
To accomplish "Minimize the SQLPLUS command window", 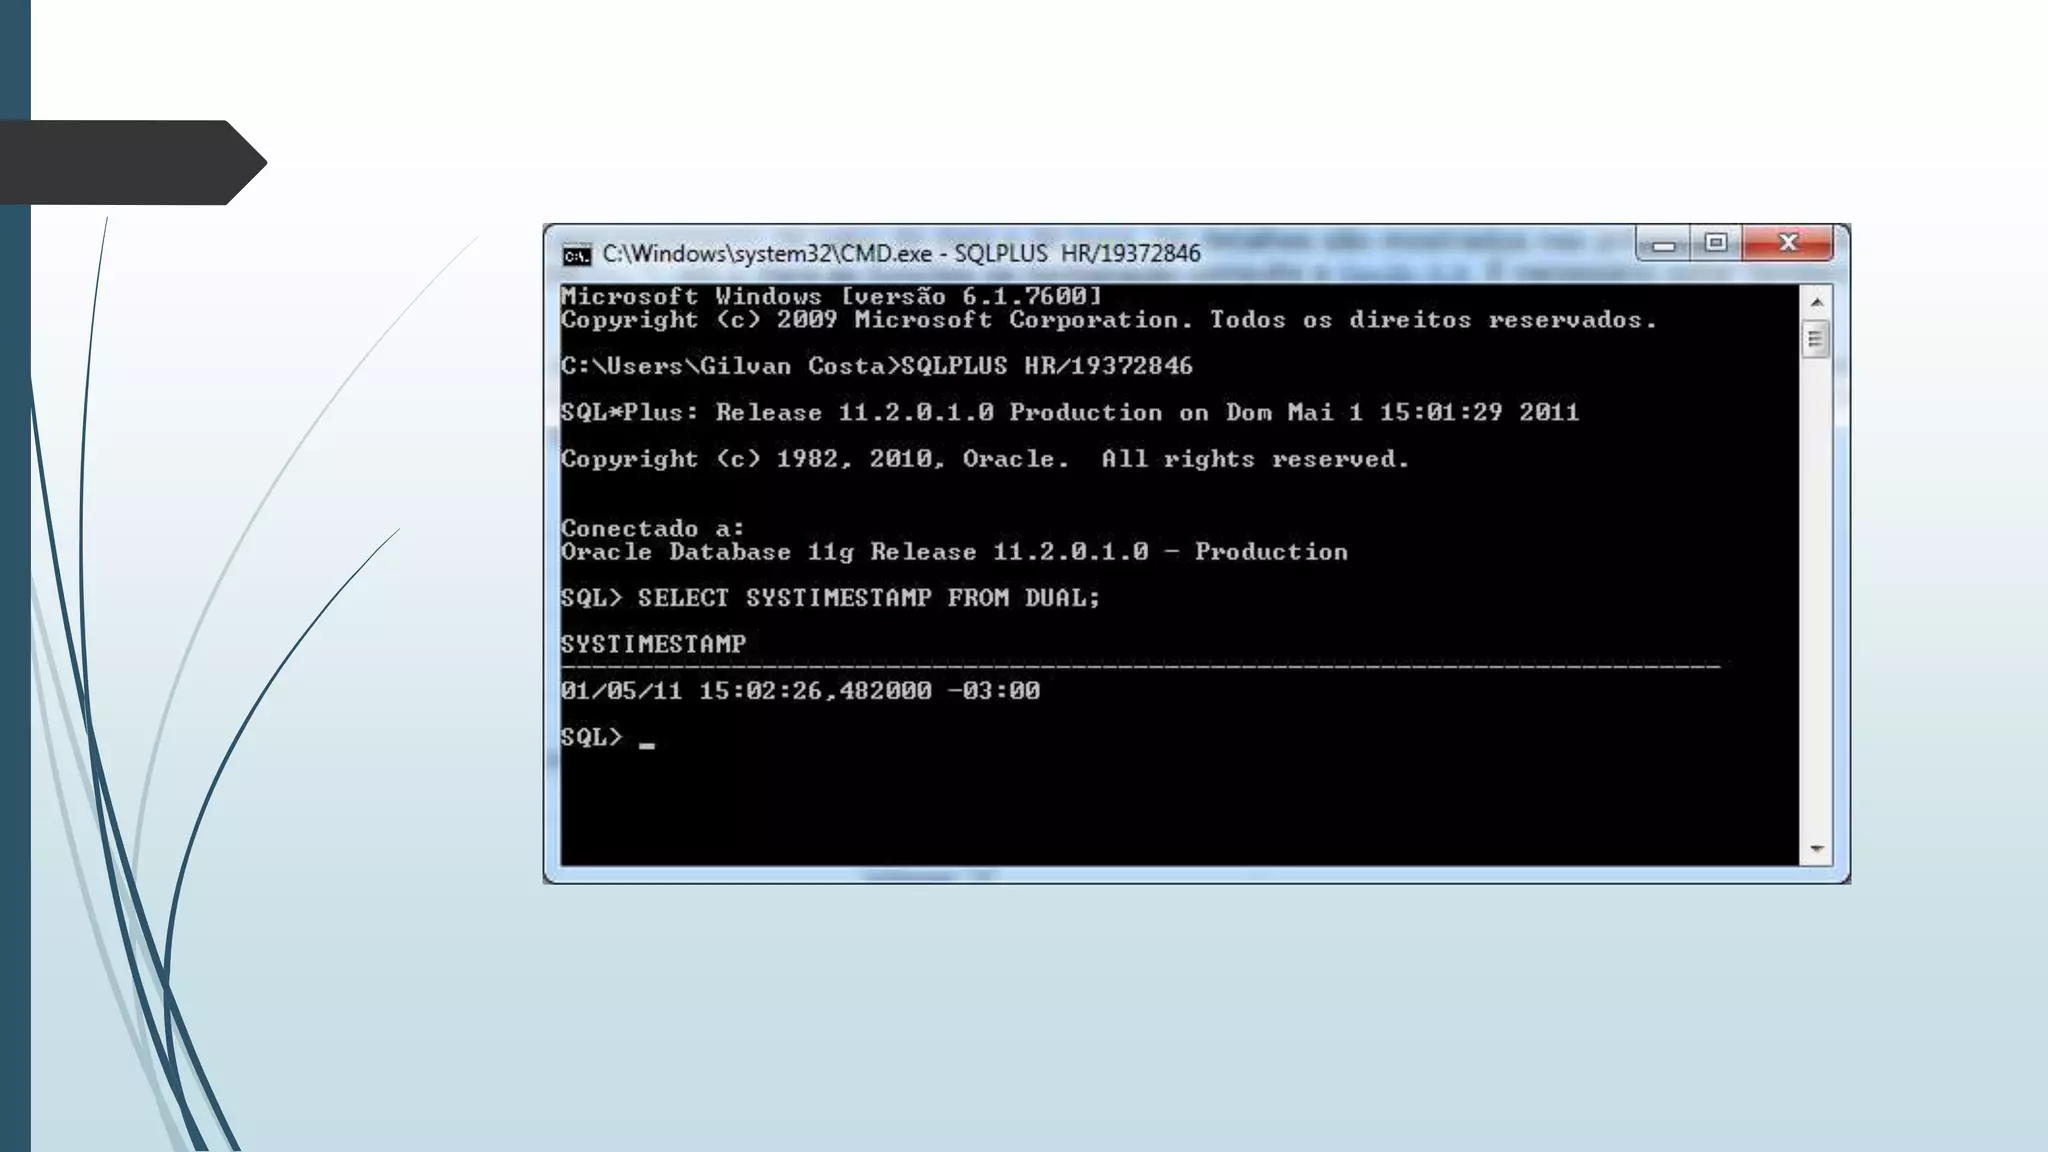I will point(1663,244).
